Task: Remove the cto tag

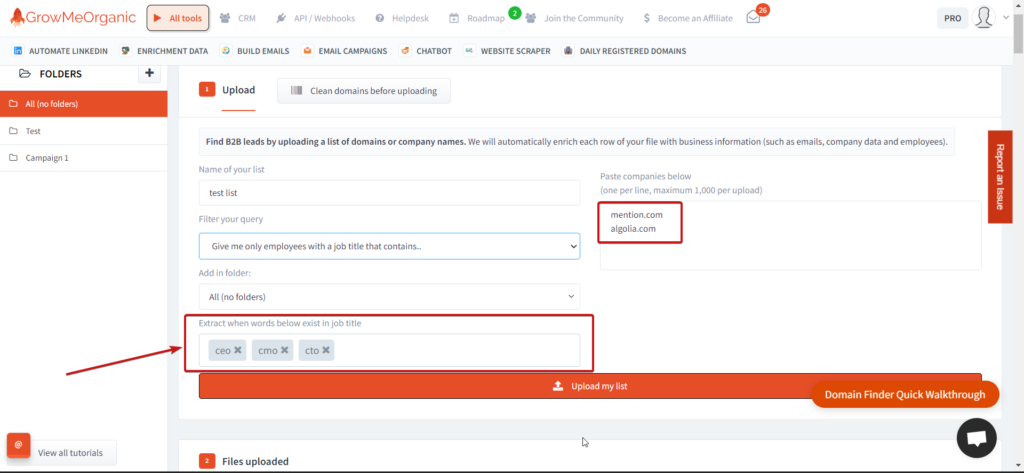Action: coord(326,350)
